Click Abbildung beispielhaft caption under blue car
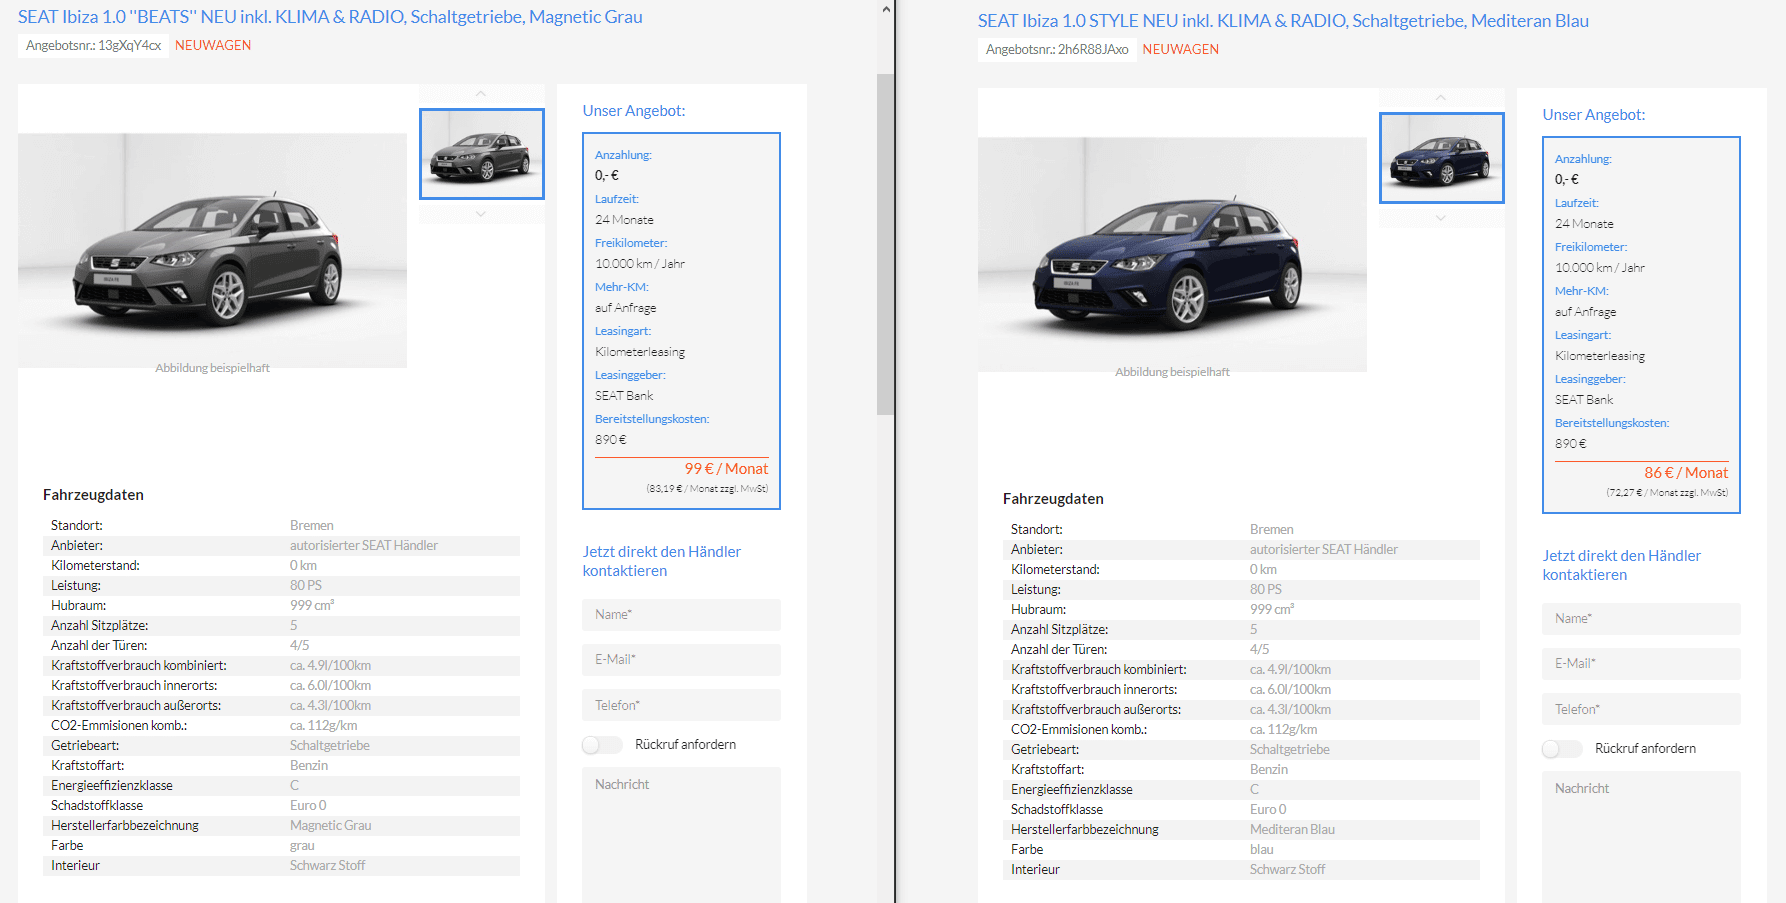 (1172, 372)
